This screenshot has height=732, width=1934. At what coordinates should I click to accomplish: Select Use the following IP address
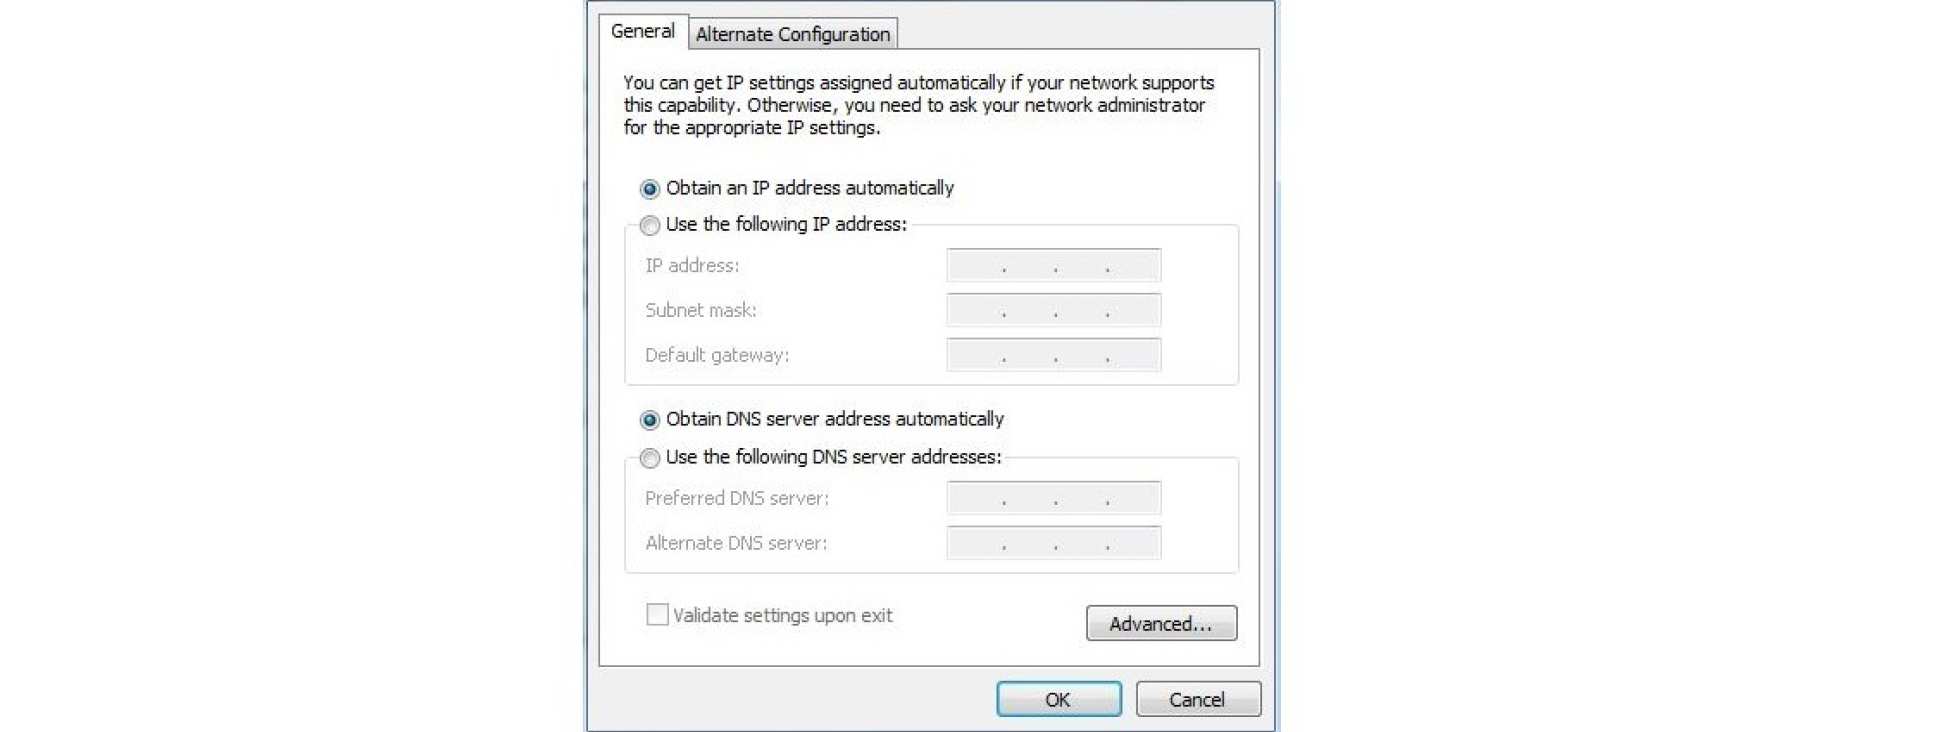point(651,224)
